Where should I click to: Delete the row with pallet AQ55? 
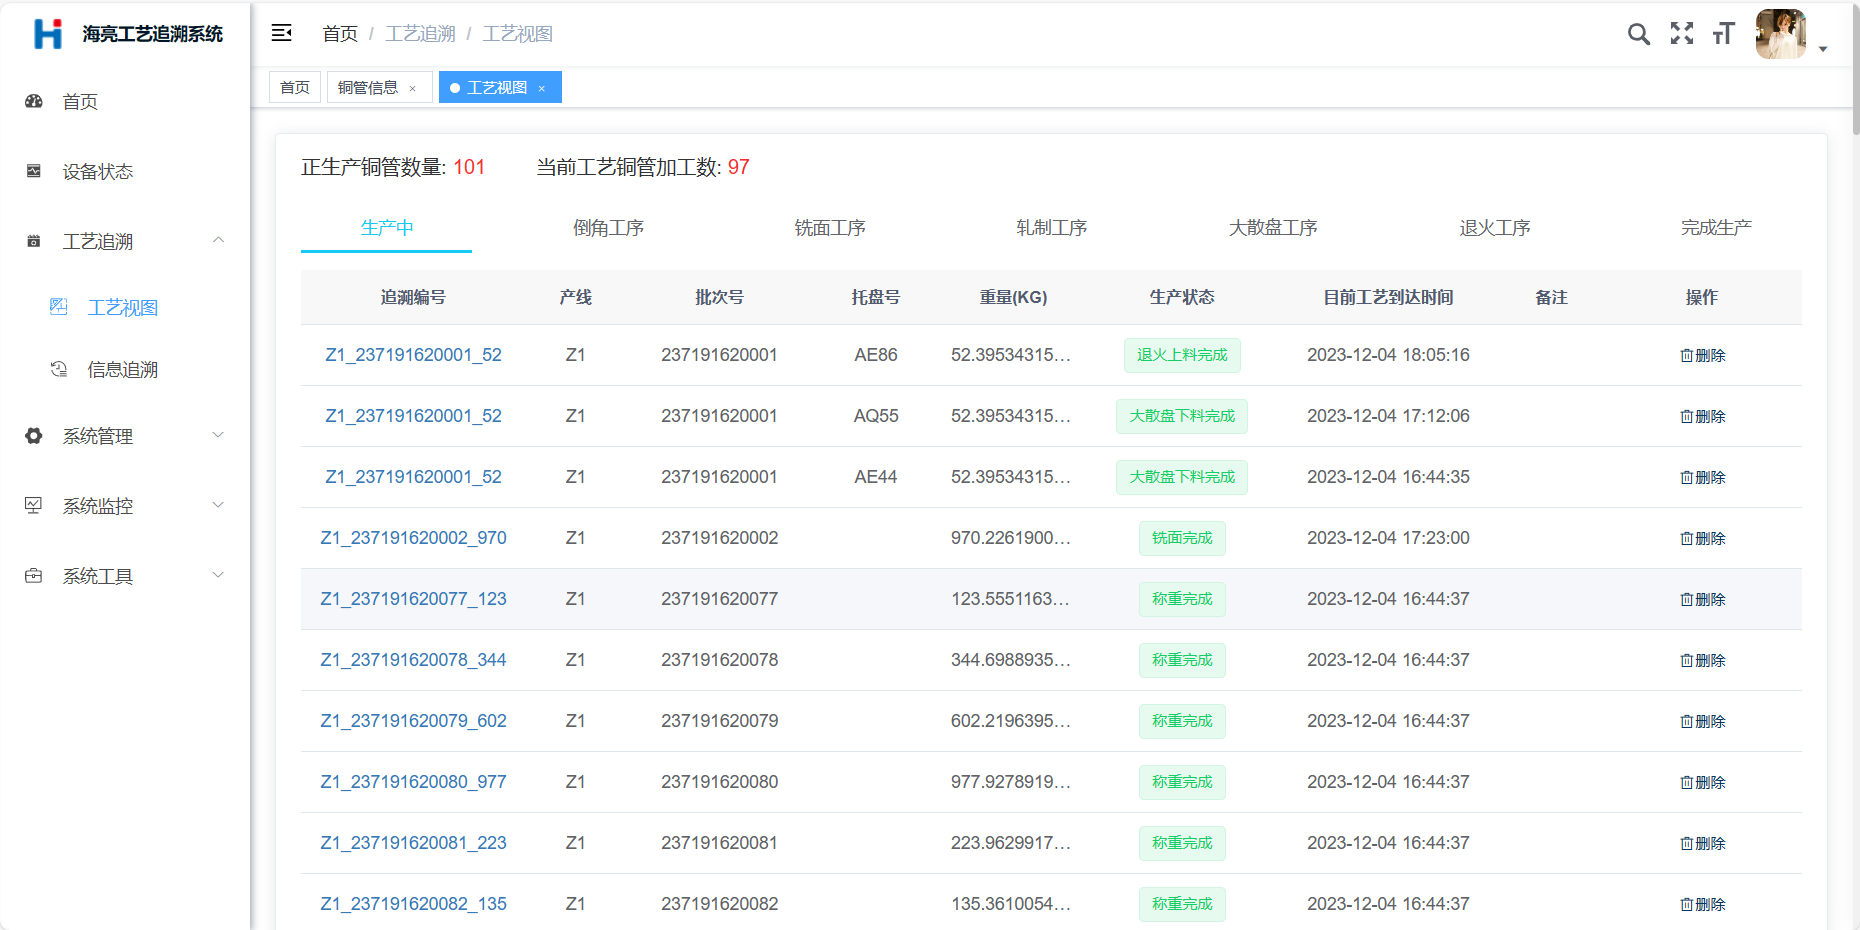coord(1702,417)
